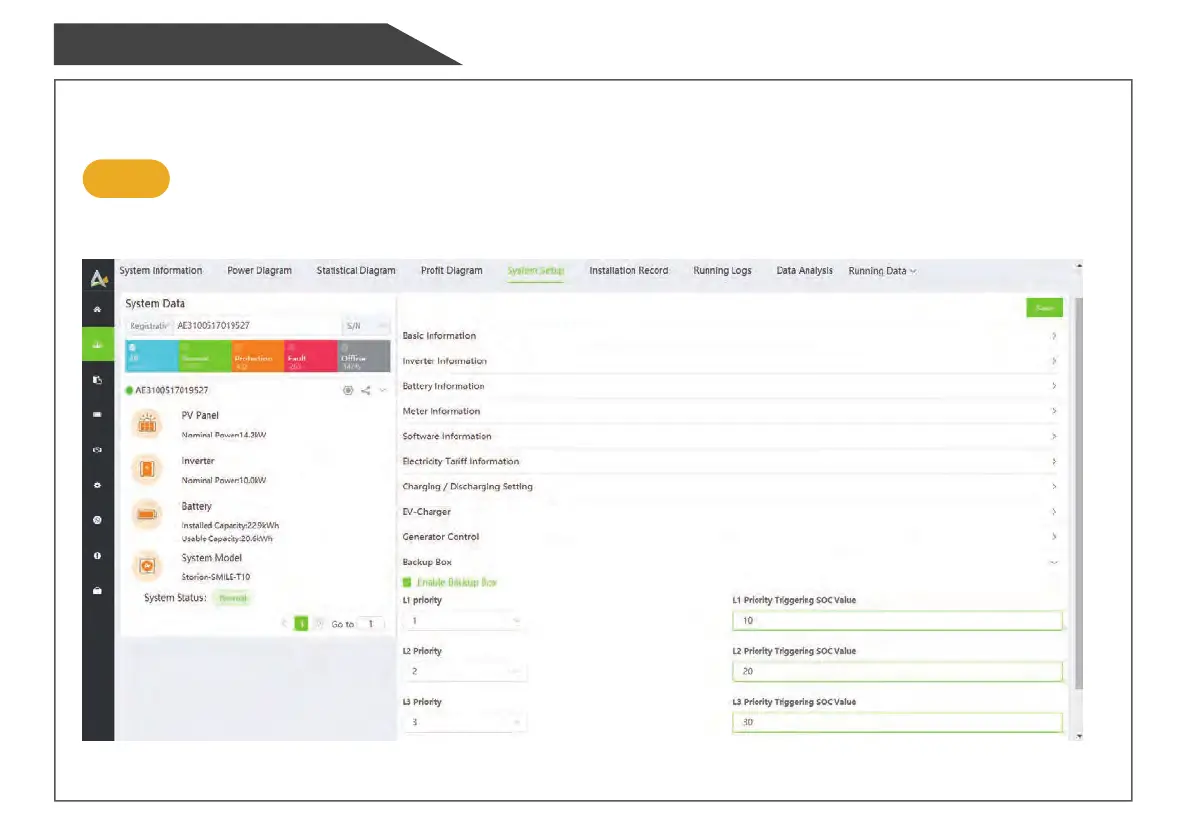The height and width of the screenshot is (839, 1191).
Task: Expand chevron beside AE3100517019527 entry
Action: coord(383,390)
